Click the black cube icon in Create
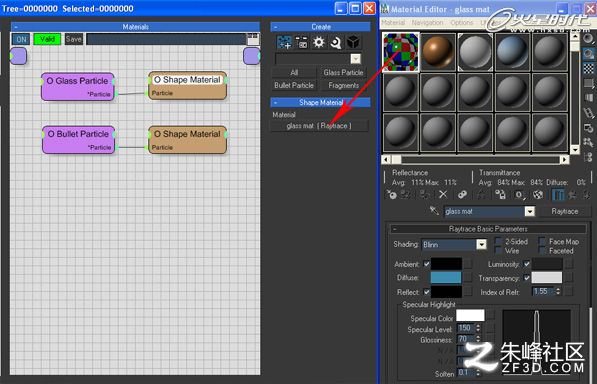The width and height of the screenshot is (597, 384). click(353, 42)
